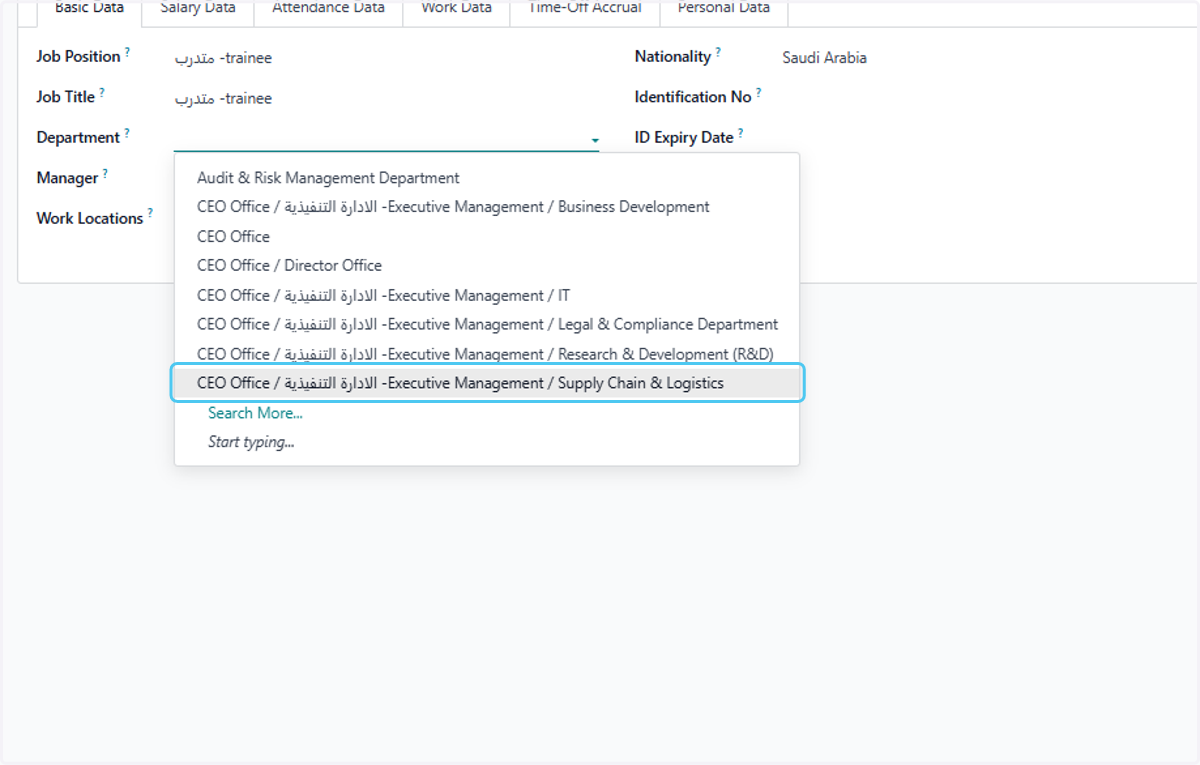The height and width of the screenshot is (765, 1200).
Task: Choose the Executive Management / IT option
Action: (x=487, y=296)
